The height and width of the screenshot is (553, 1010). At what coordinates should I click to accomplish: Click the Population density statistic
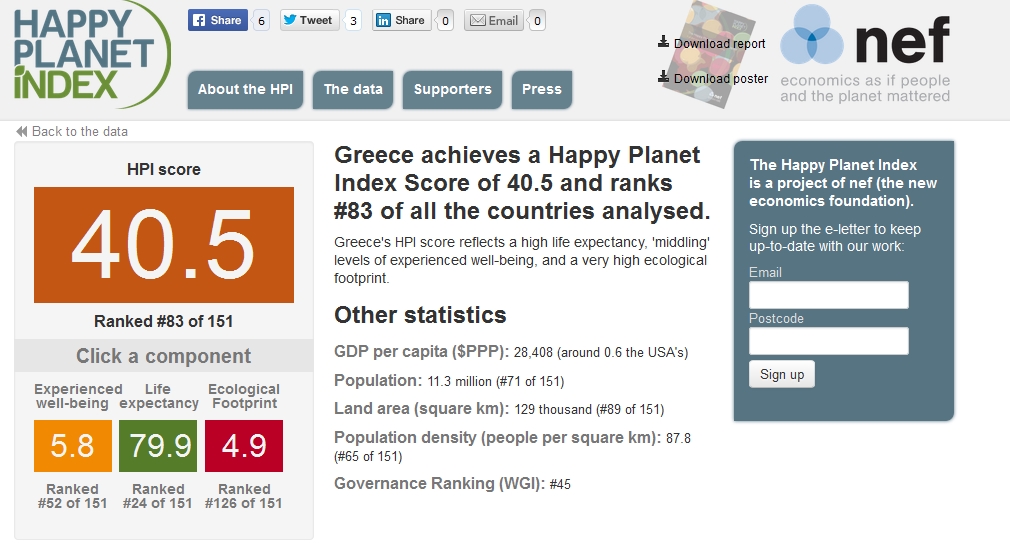(512, 446)
